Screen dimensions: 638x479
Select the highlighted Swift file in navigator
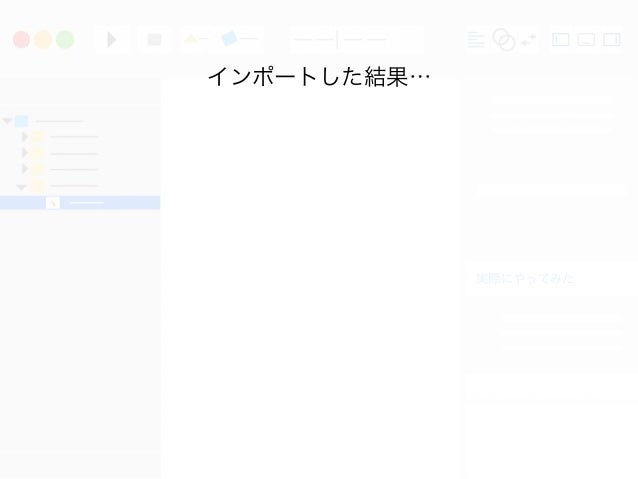(80, 203)
